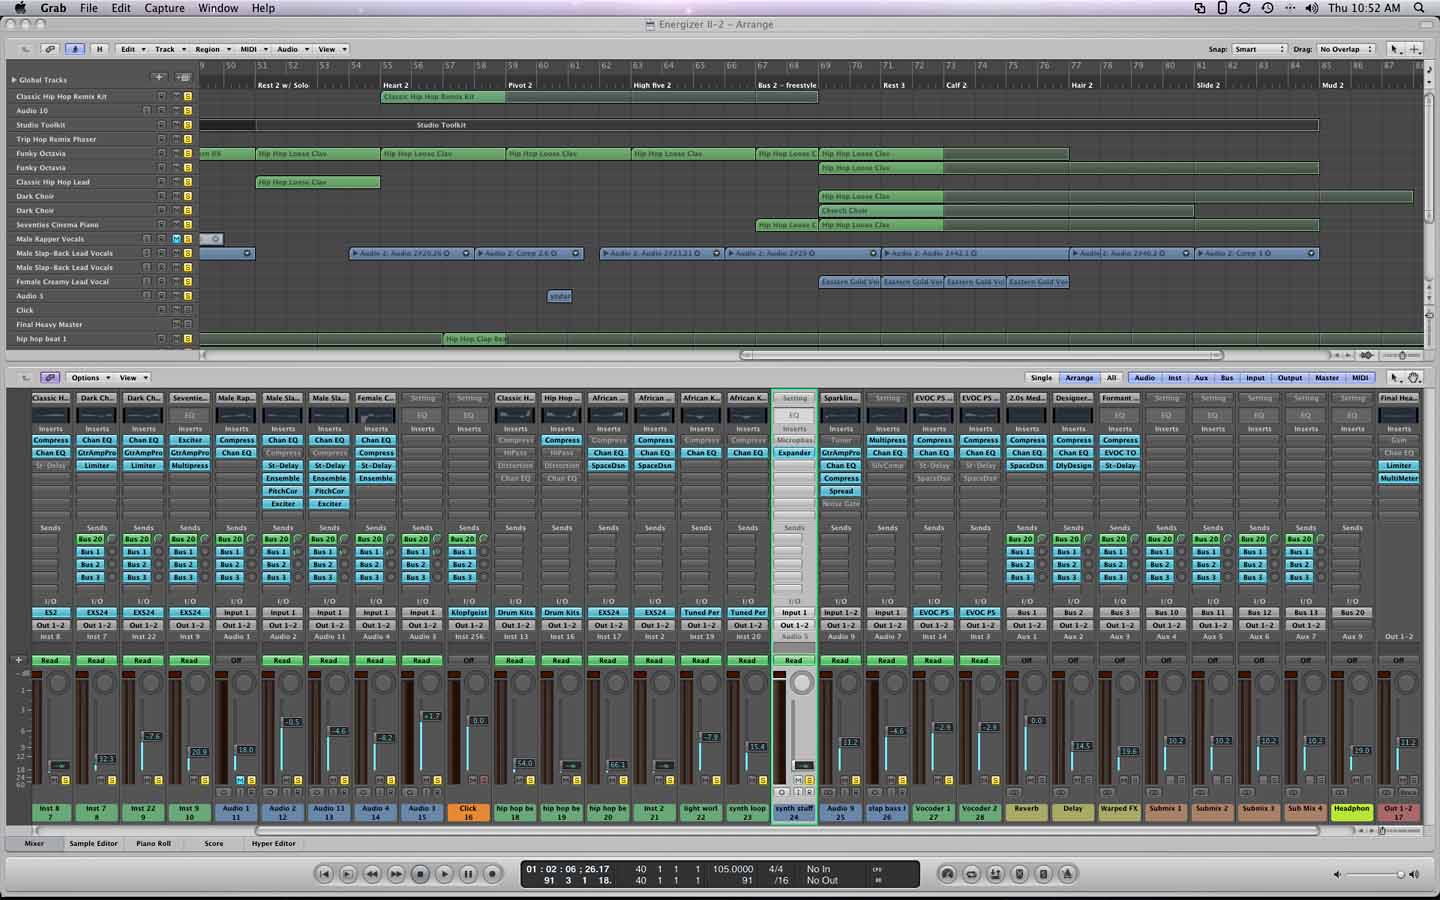Select the secondary tool icon in Arrange toolbar

tap(1414, 49)
